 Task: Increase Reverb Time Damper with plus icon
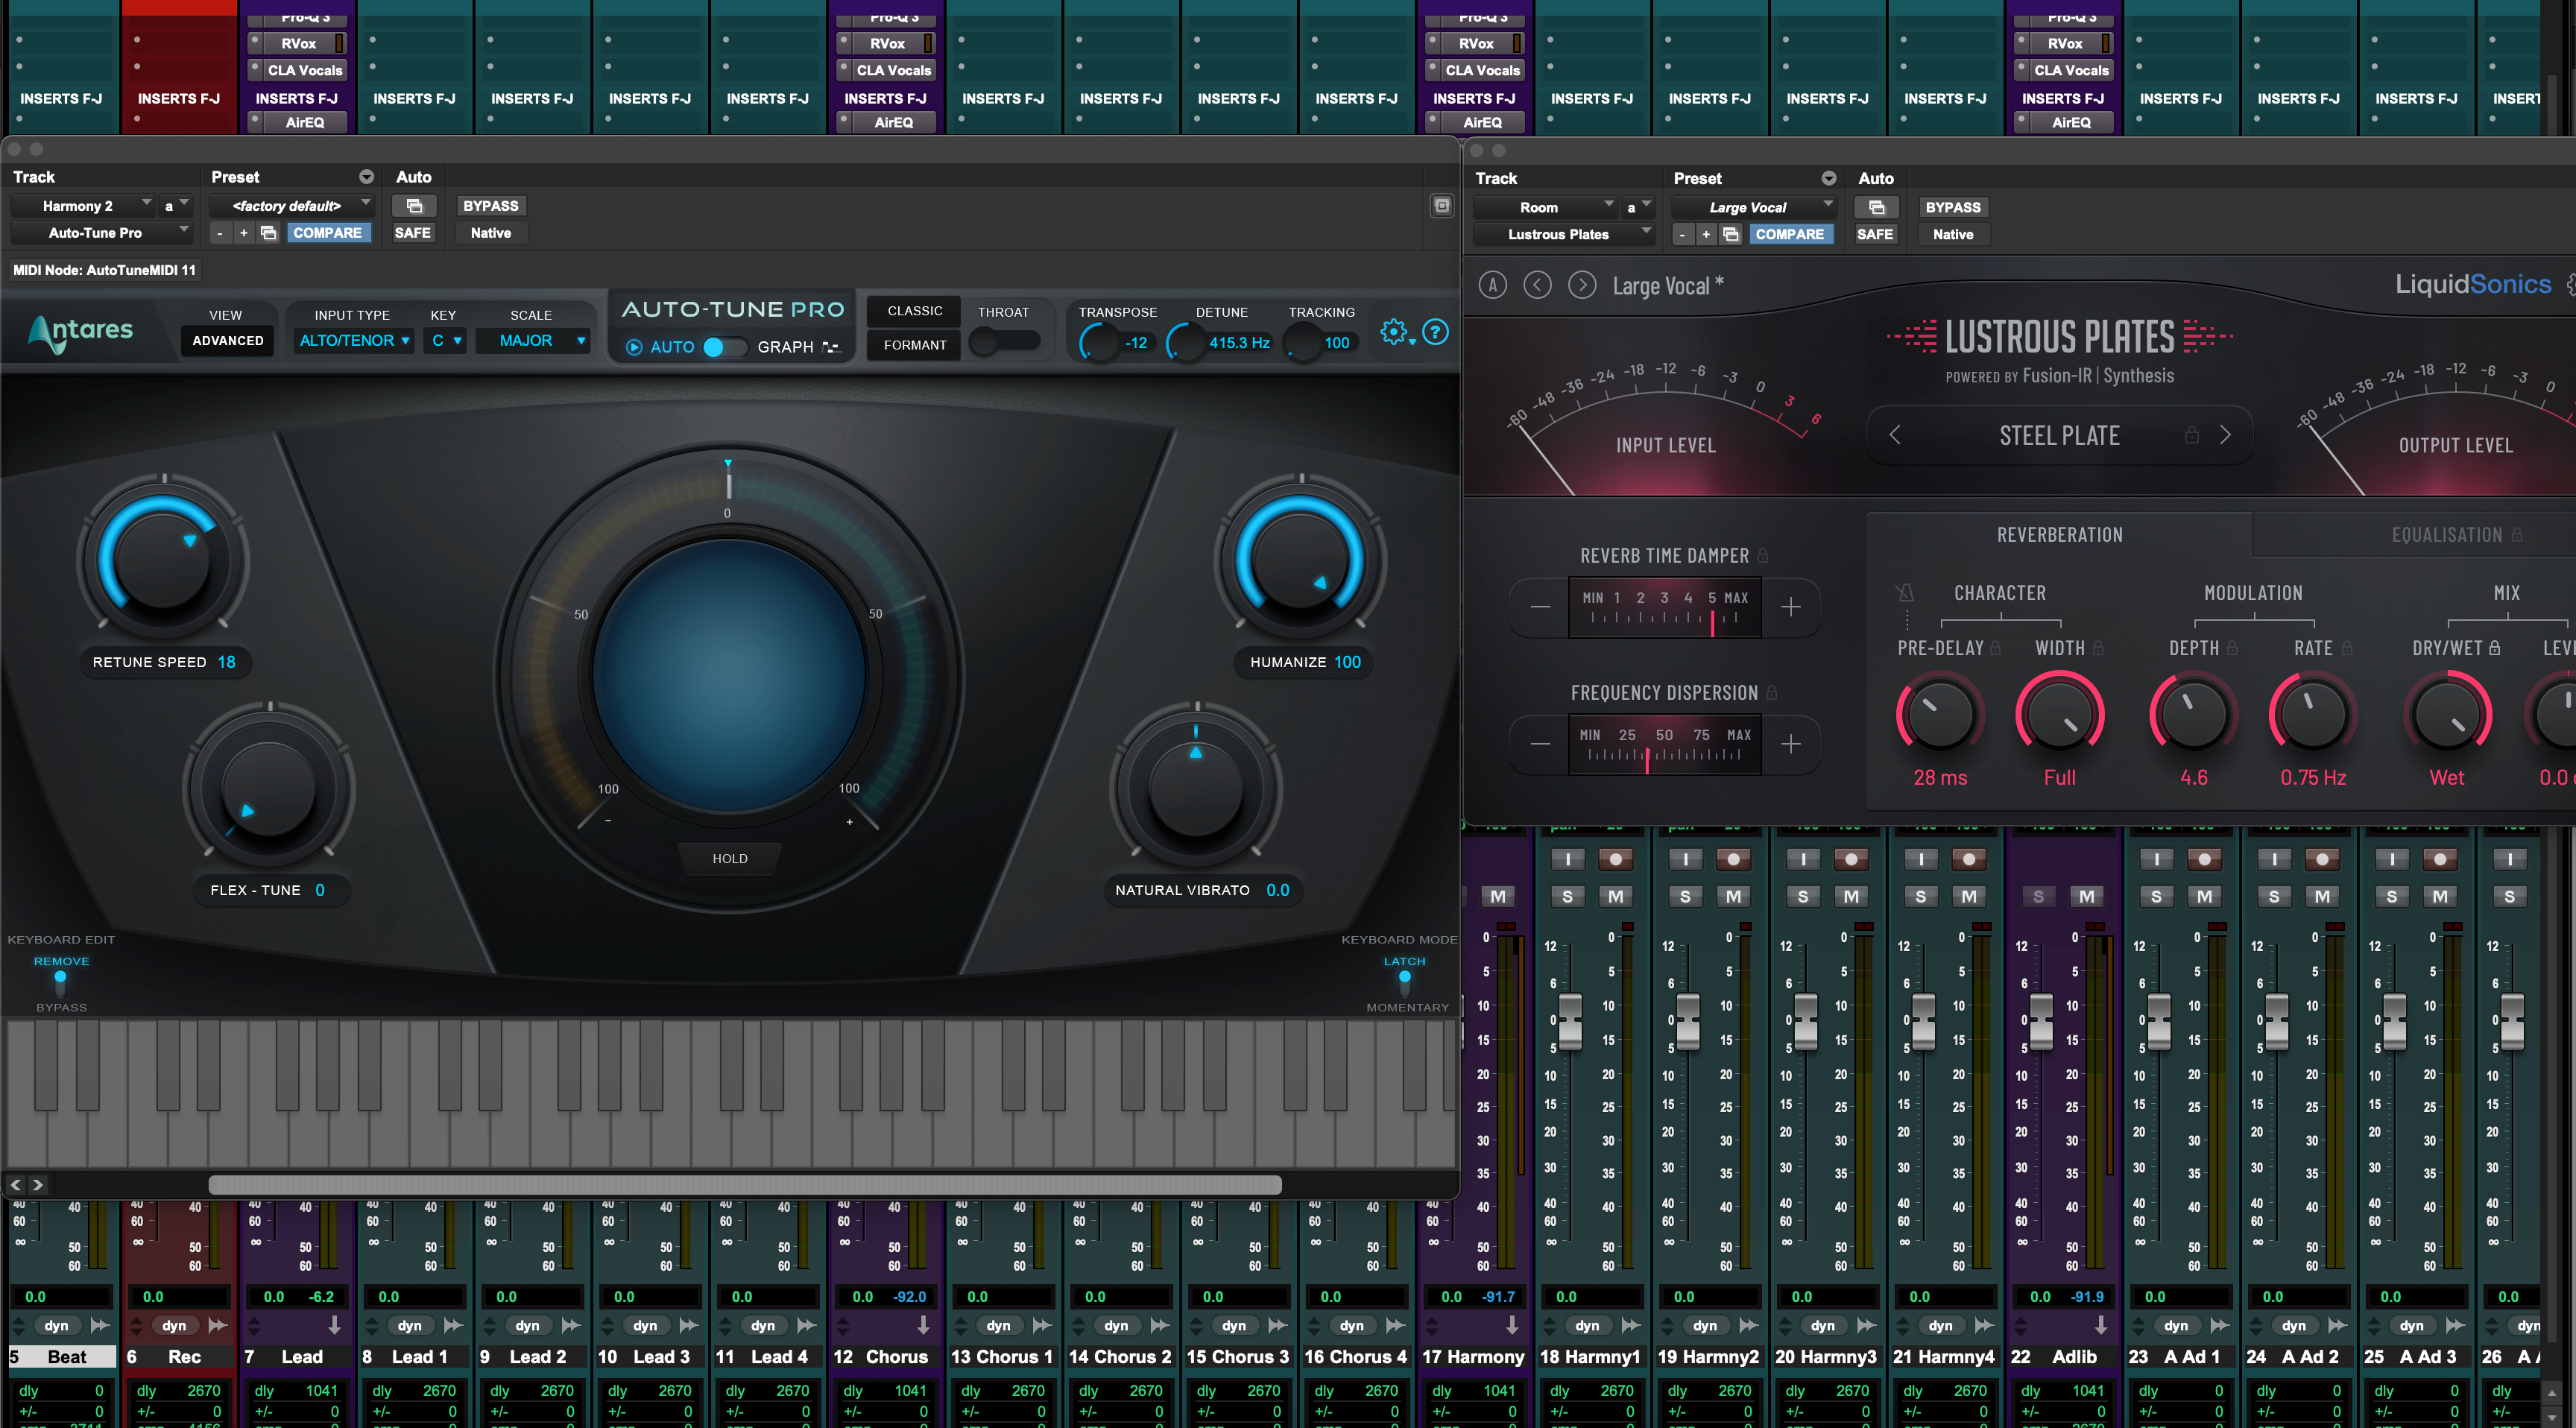coord(1790,607)
